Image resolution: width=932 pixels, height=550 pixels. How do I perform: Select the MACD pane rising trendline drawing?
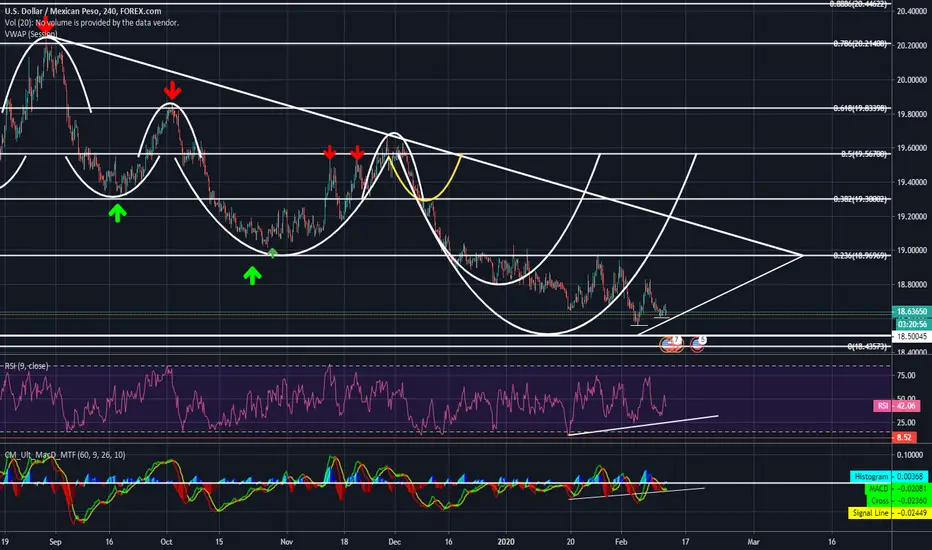[x=636, y=494]
